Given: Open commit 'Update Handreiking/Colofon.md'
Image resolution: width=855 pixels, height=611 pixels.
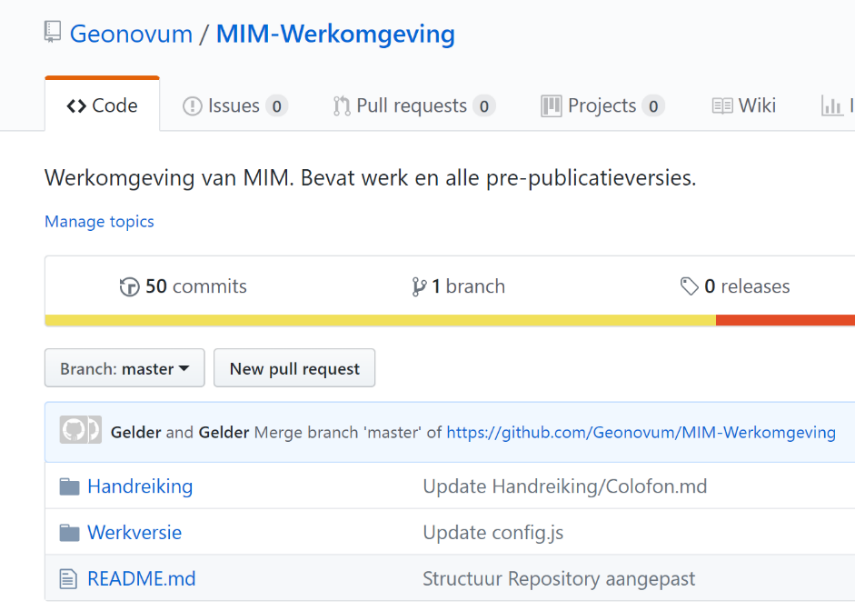Looking at the screenshot, I should pyautogui.click(x=565, y=486).
